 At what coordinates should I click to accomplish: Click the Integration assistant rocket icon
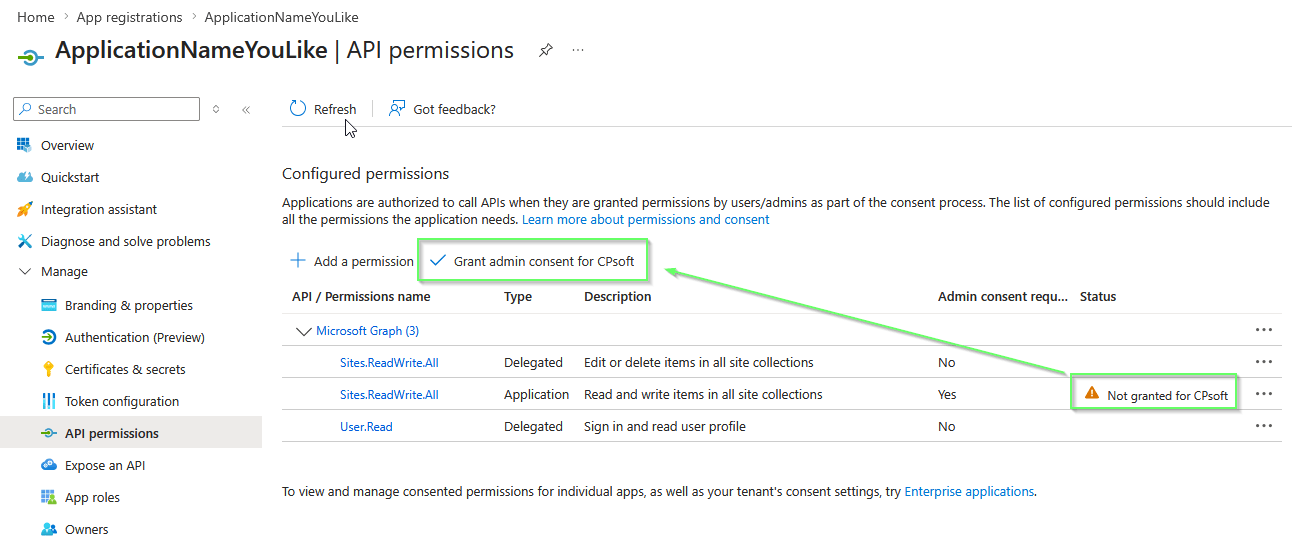(x=25, y=209)
